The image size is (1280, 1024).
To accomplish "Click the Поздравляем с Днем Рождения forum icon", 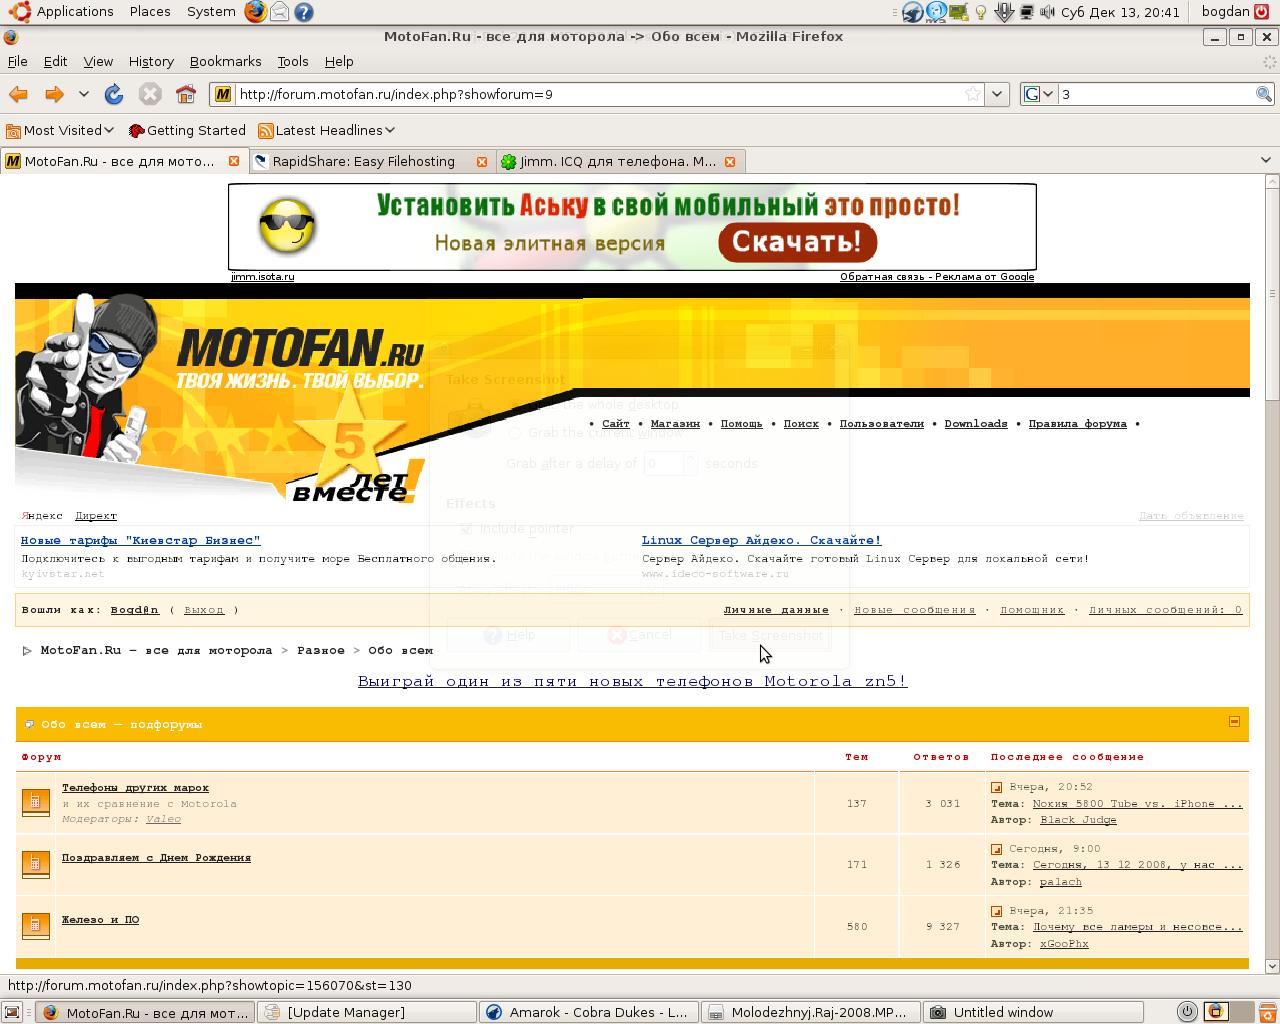I will [x=35, y=864].
